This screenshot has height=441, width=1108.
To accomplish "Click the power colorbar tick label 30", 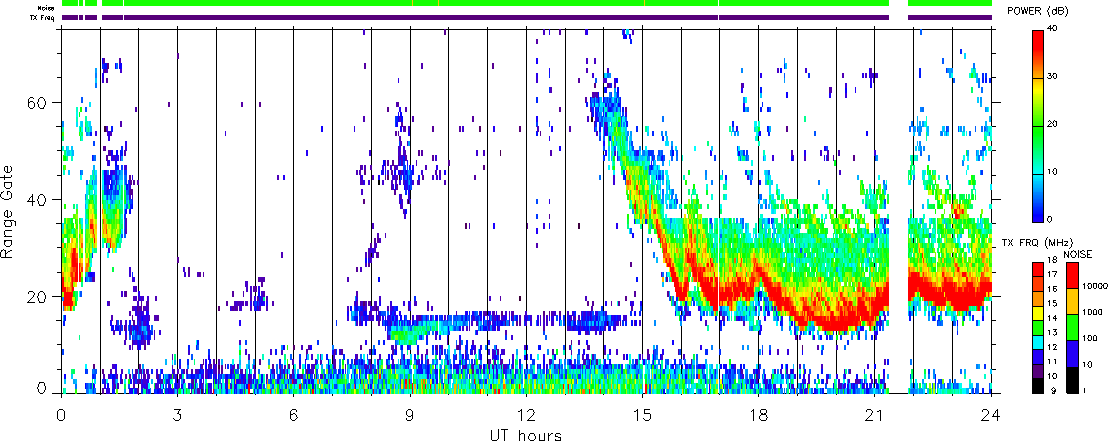I will [1051, 77].
